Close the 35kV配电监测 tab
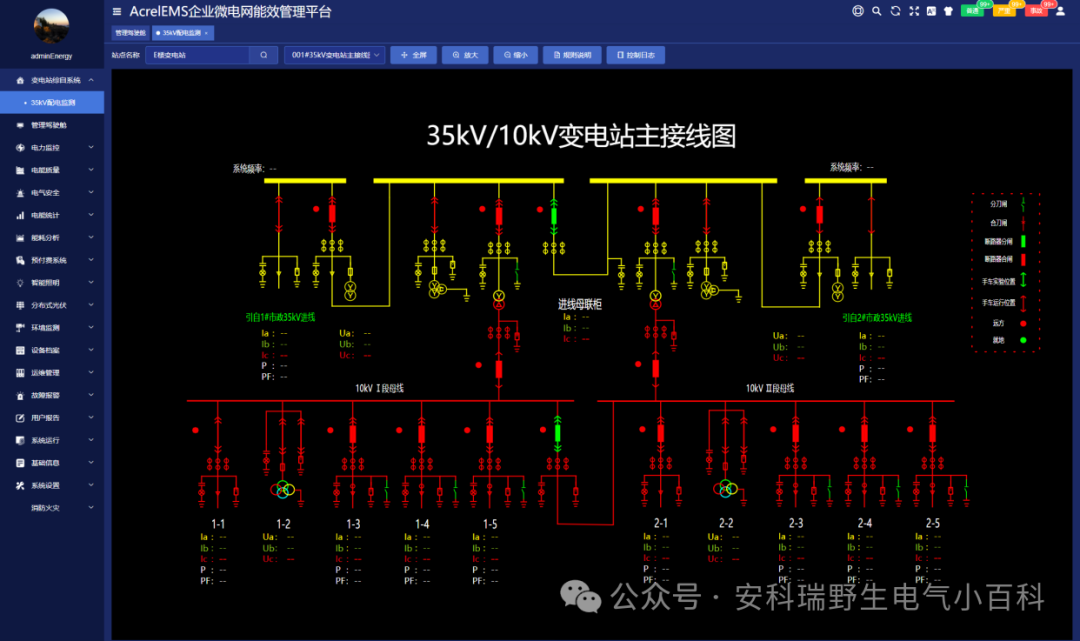 [x=207, y=33]
